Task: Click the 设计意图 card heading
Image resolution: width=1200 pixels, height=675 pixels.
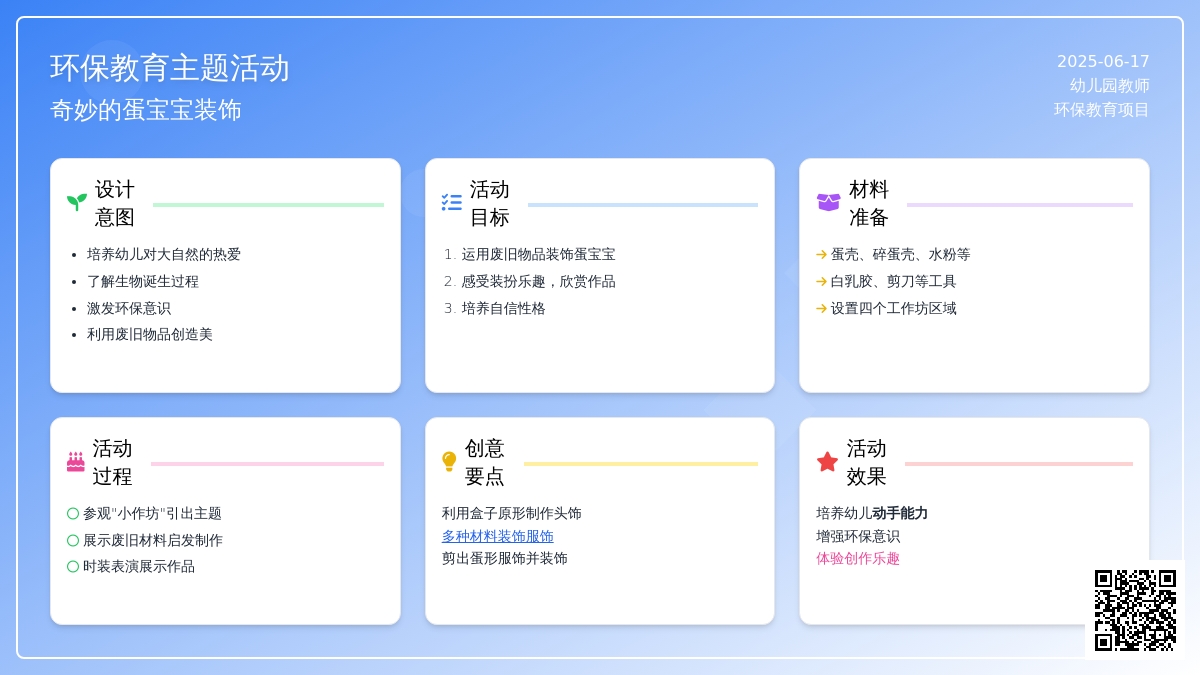Action: click(115, 203)
